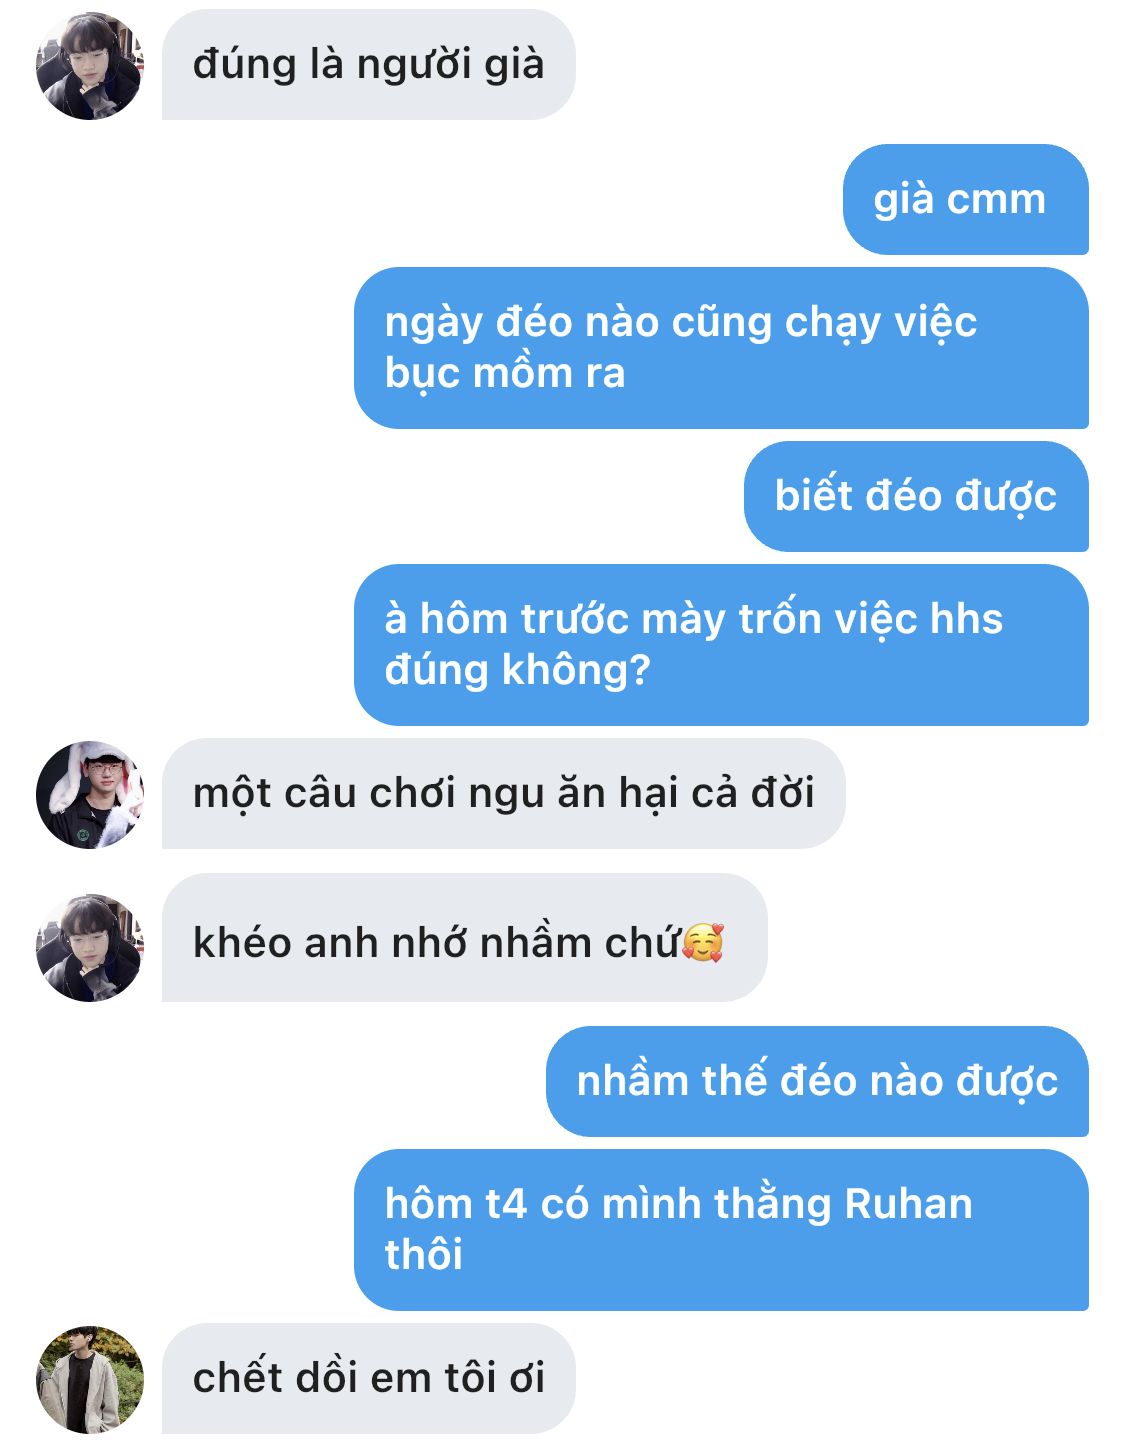This screenshot has width=1125, height=1449.
Task: Tap the avatar beside "một câu chơi ngu" message
Action: coord(90,795)
